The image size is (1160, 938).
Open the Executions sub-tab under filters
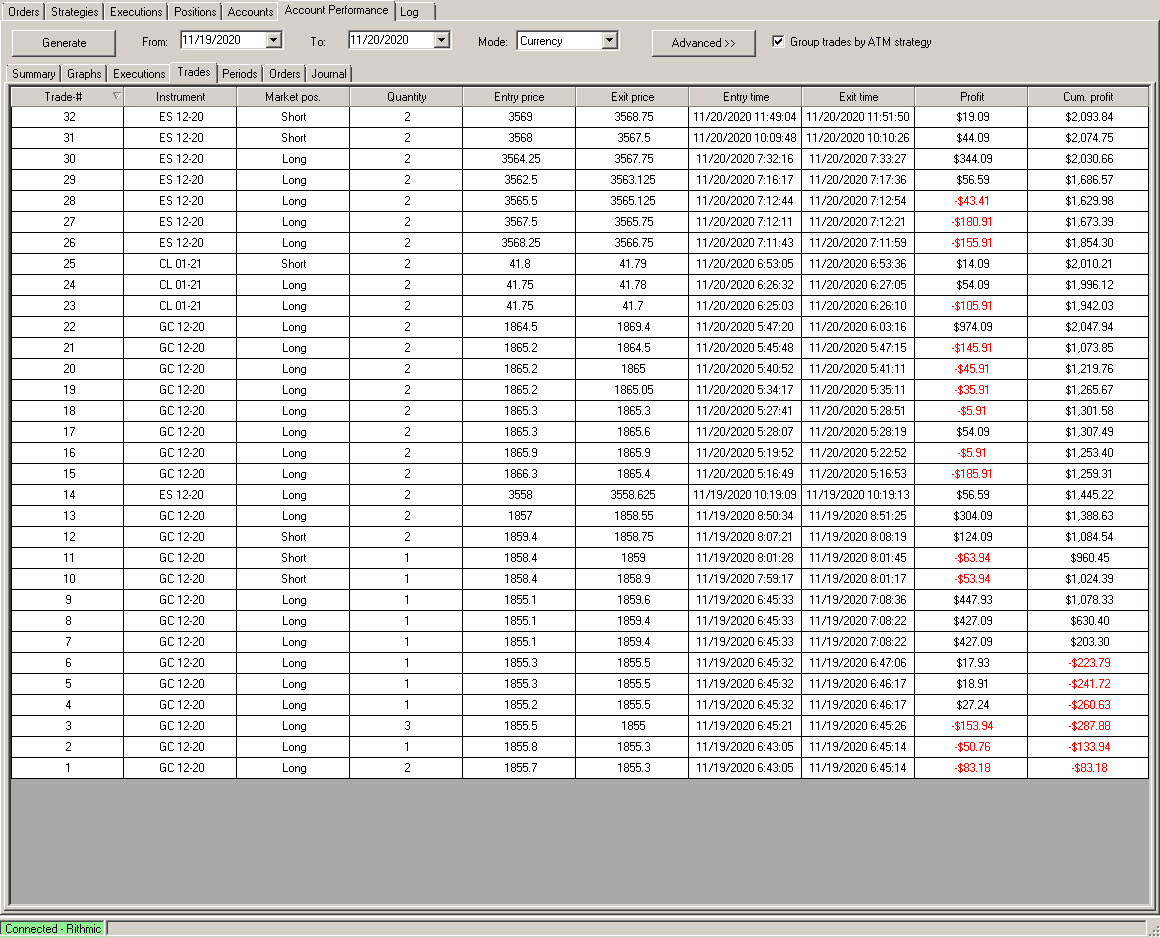[139, 74]
